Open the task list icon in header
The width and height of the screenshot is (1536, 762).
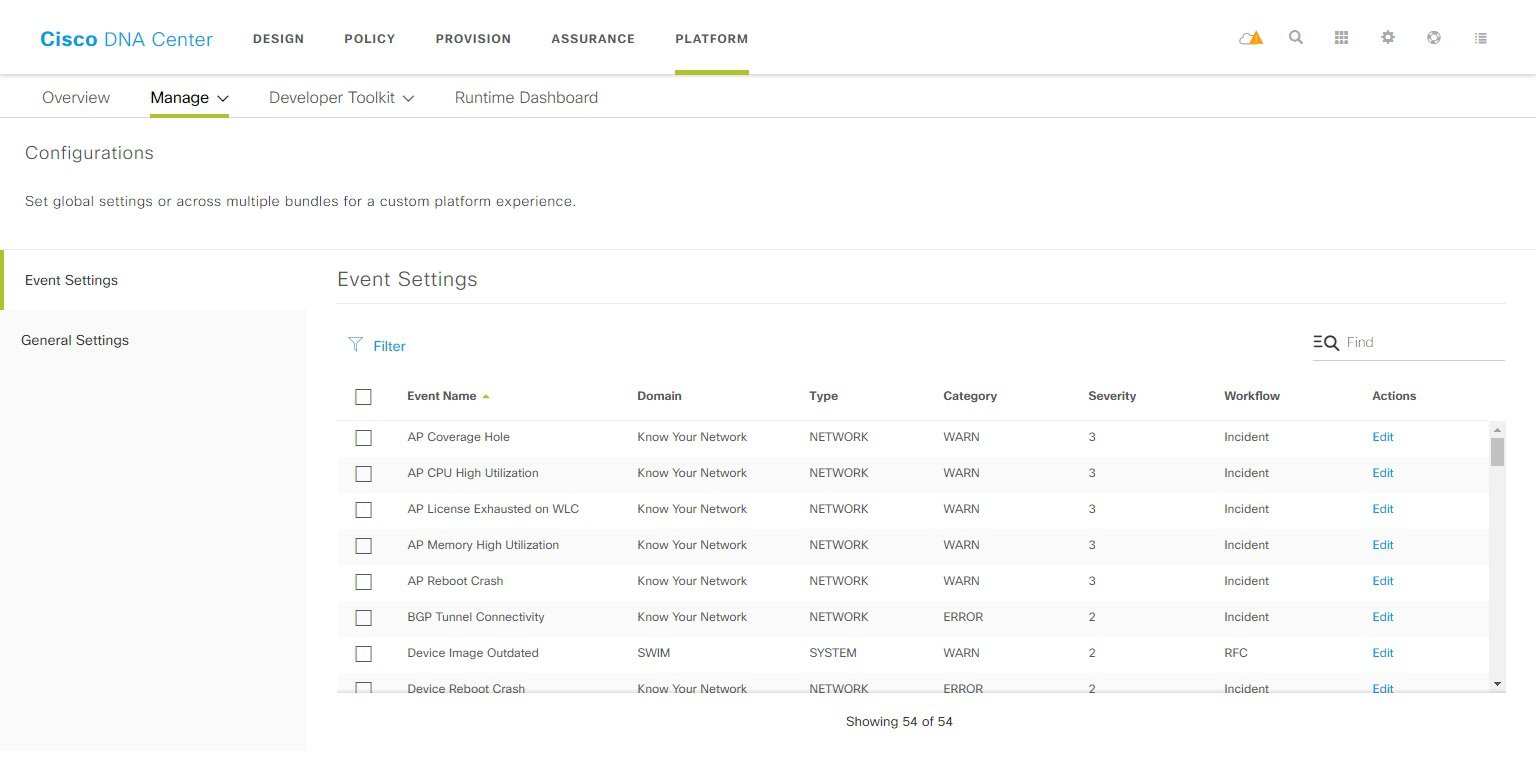click(1481, 38)
